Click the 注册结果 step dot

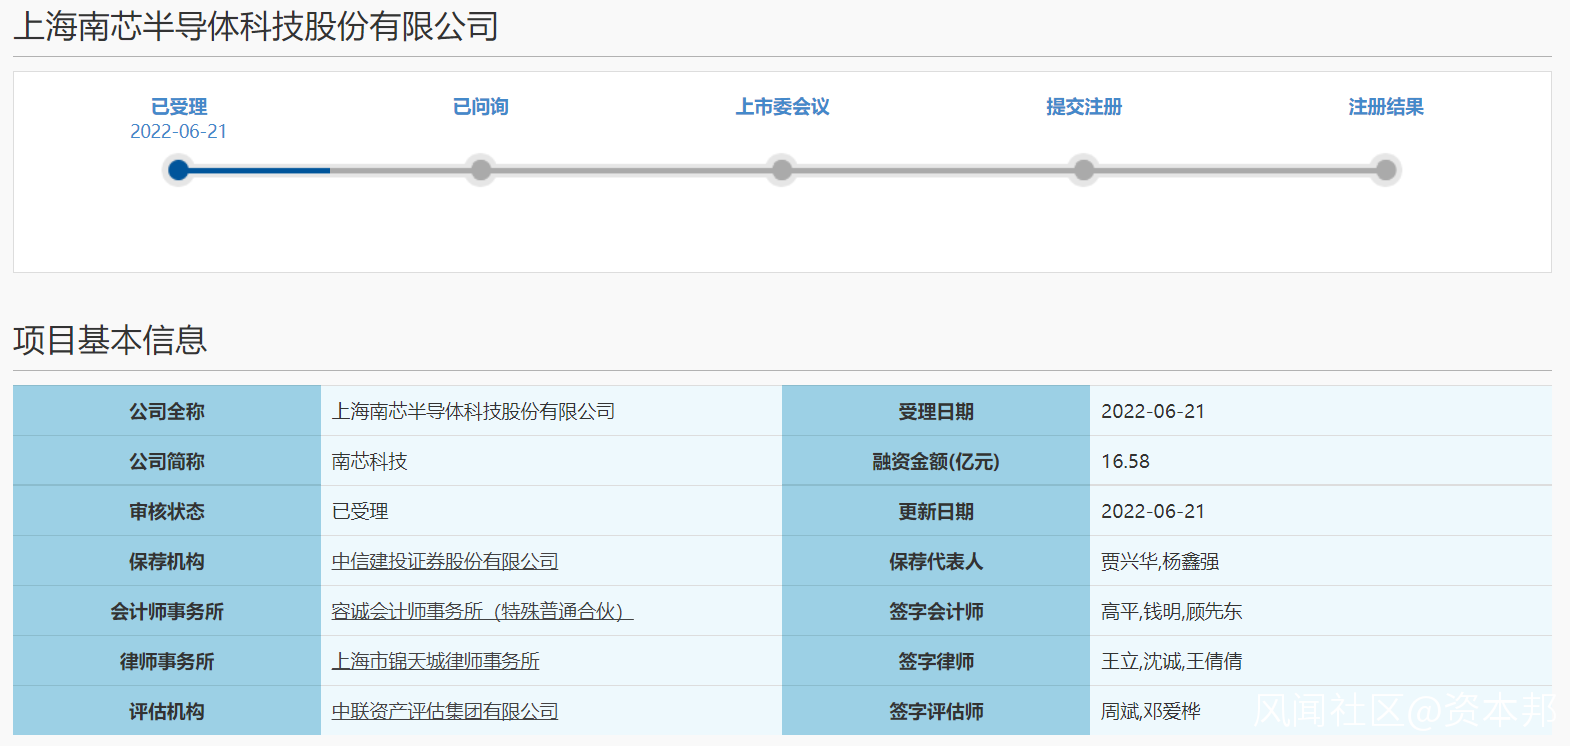pyautogui.click(x=1386, y=170)
